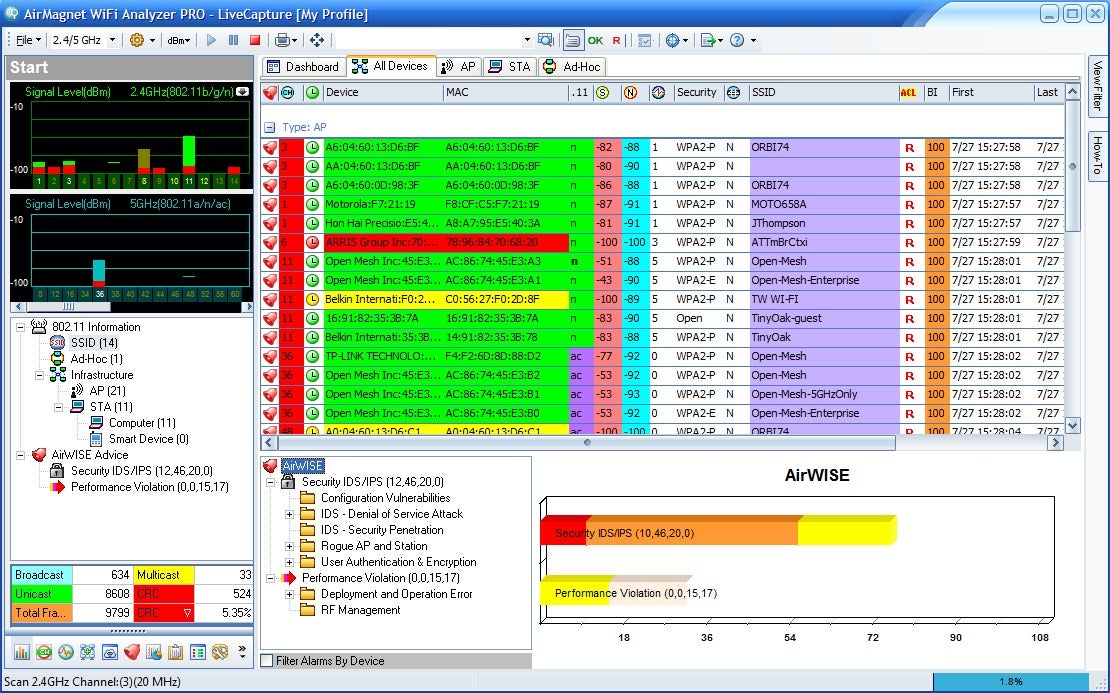Open the list window icon in bottom bar
This screenshot has height=693, width=1110.
[198, 652]
